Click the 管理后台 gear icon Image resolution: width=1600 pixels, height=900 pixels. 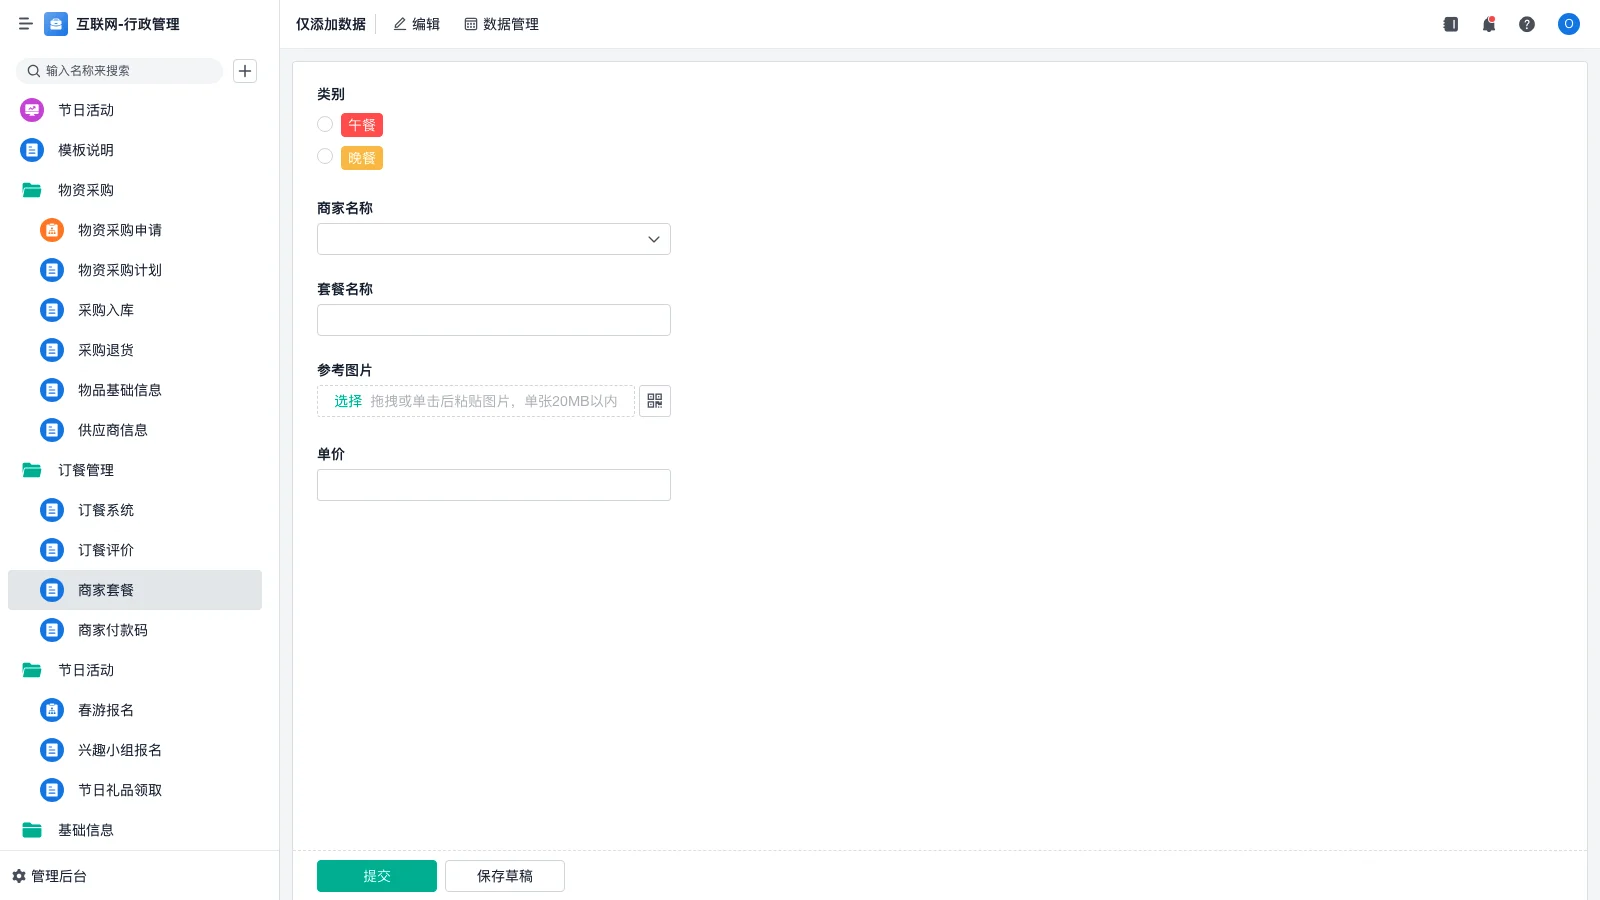click(18, 876)
